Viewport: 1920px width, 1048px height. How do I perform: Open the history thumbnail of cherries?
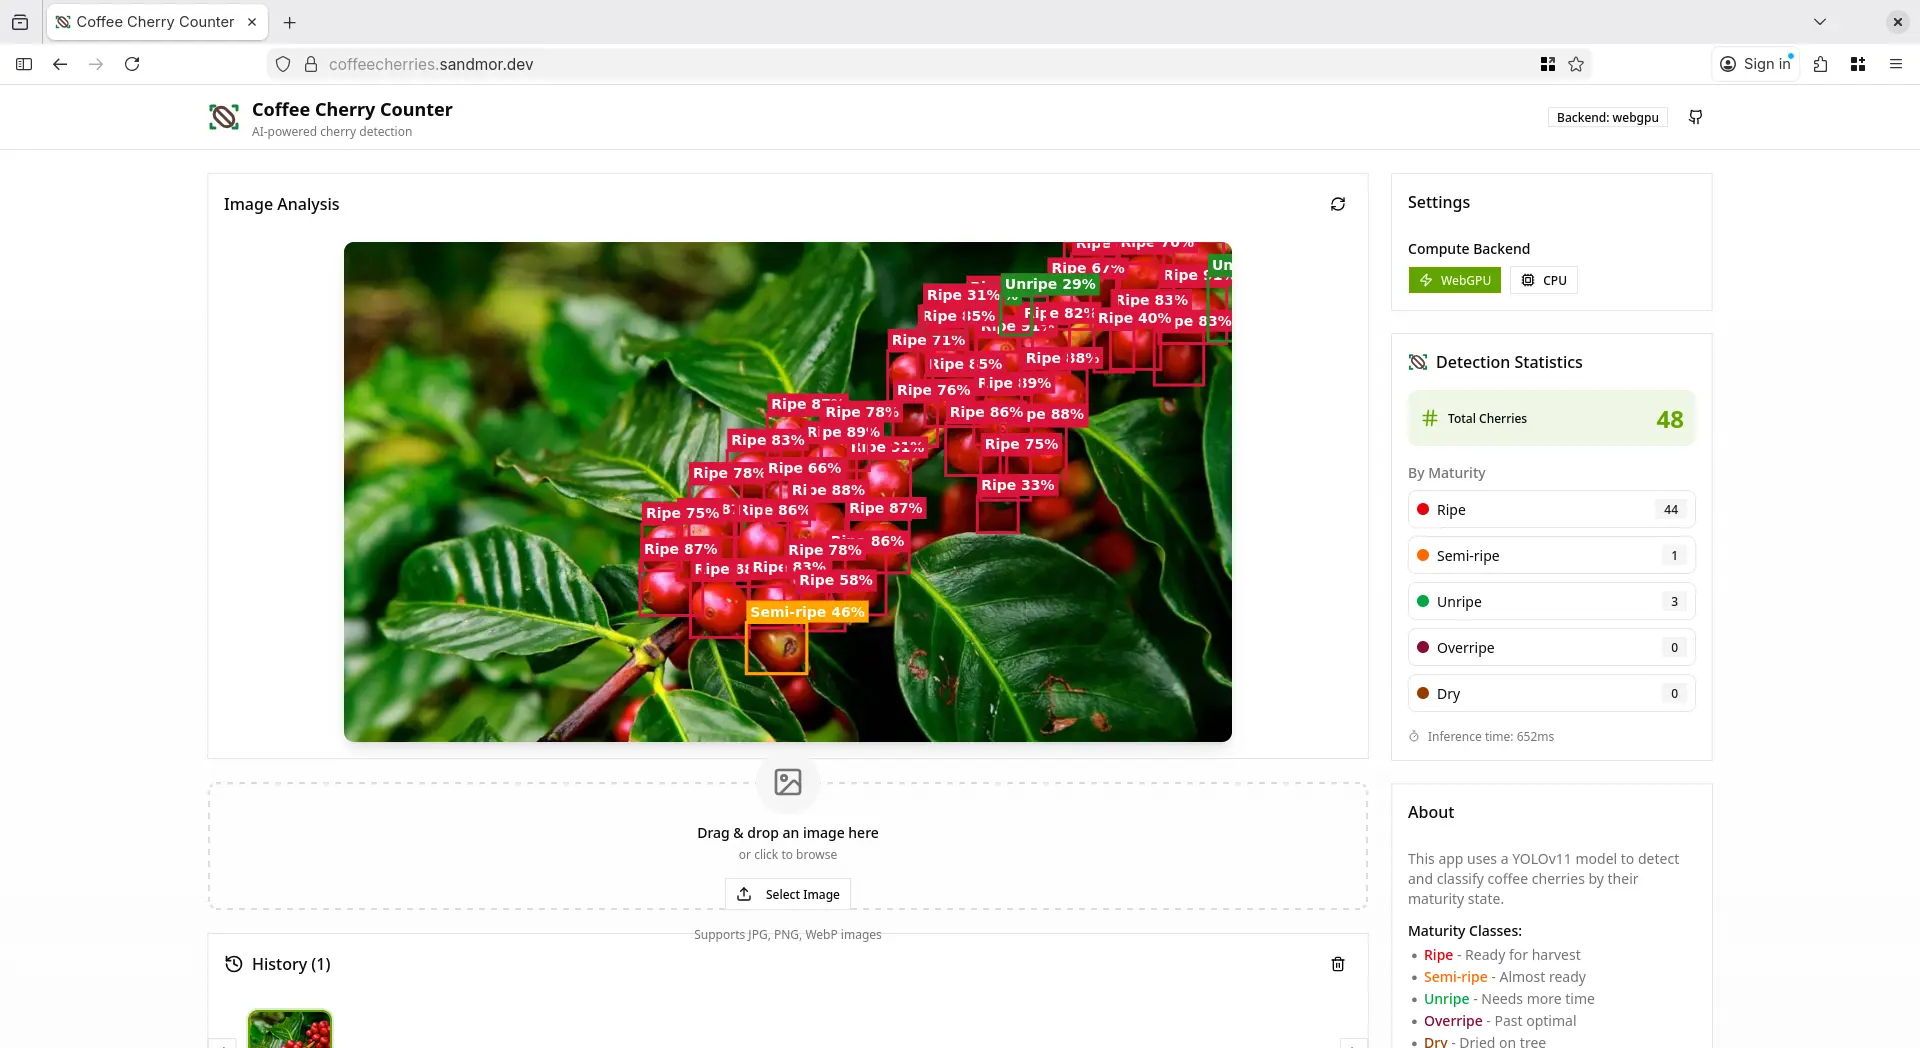pyautogui.click(x=290, y=1029)
